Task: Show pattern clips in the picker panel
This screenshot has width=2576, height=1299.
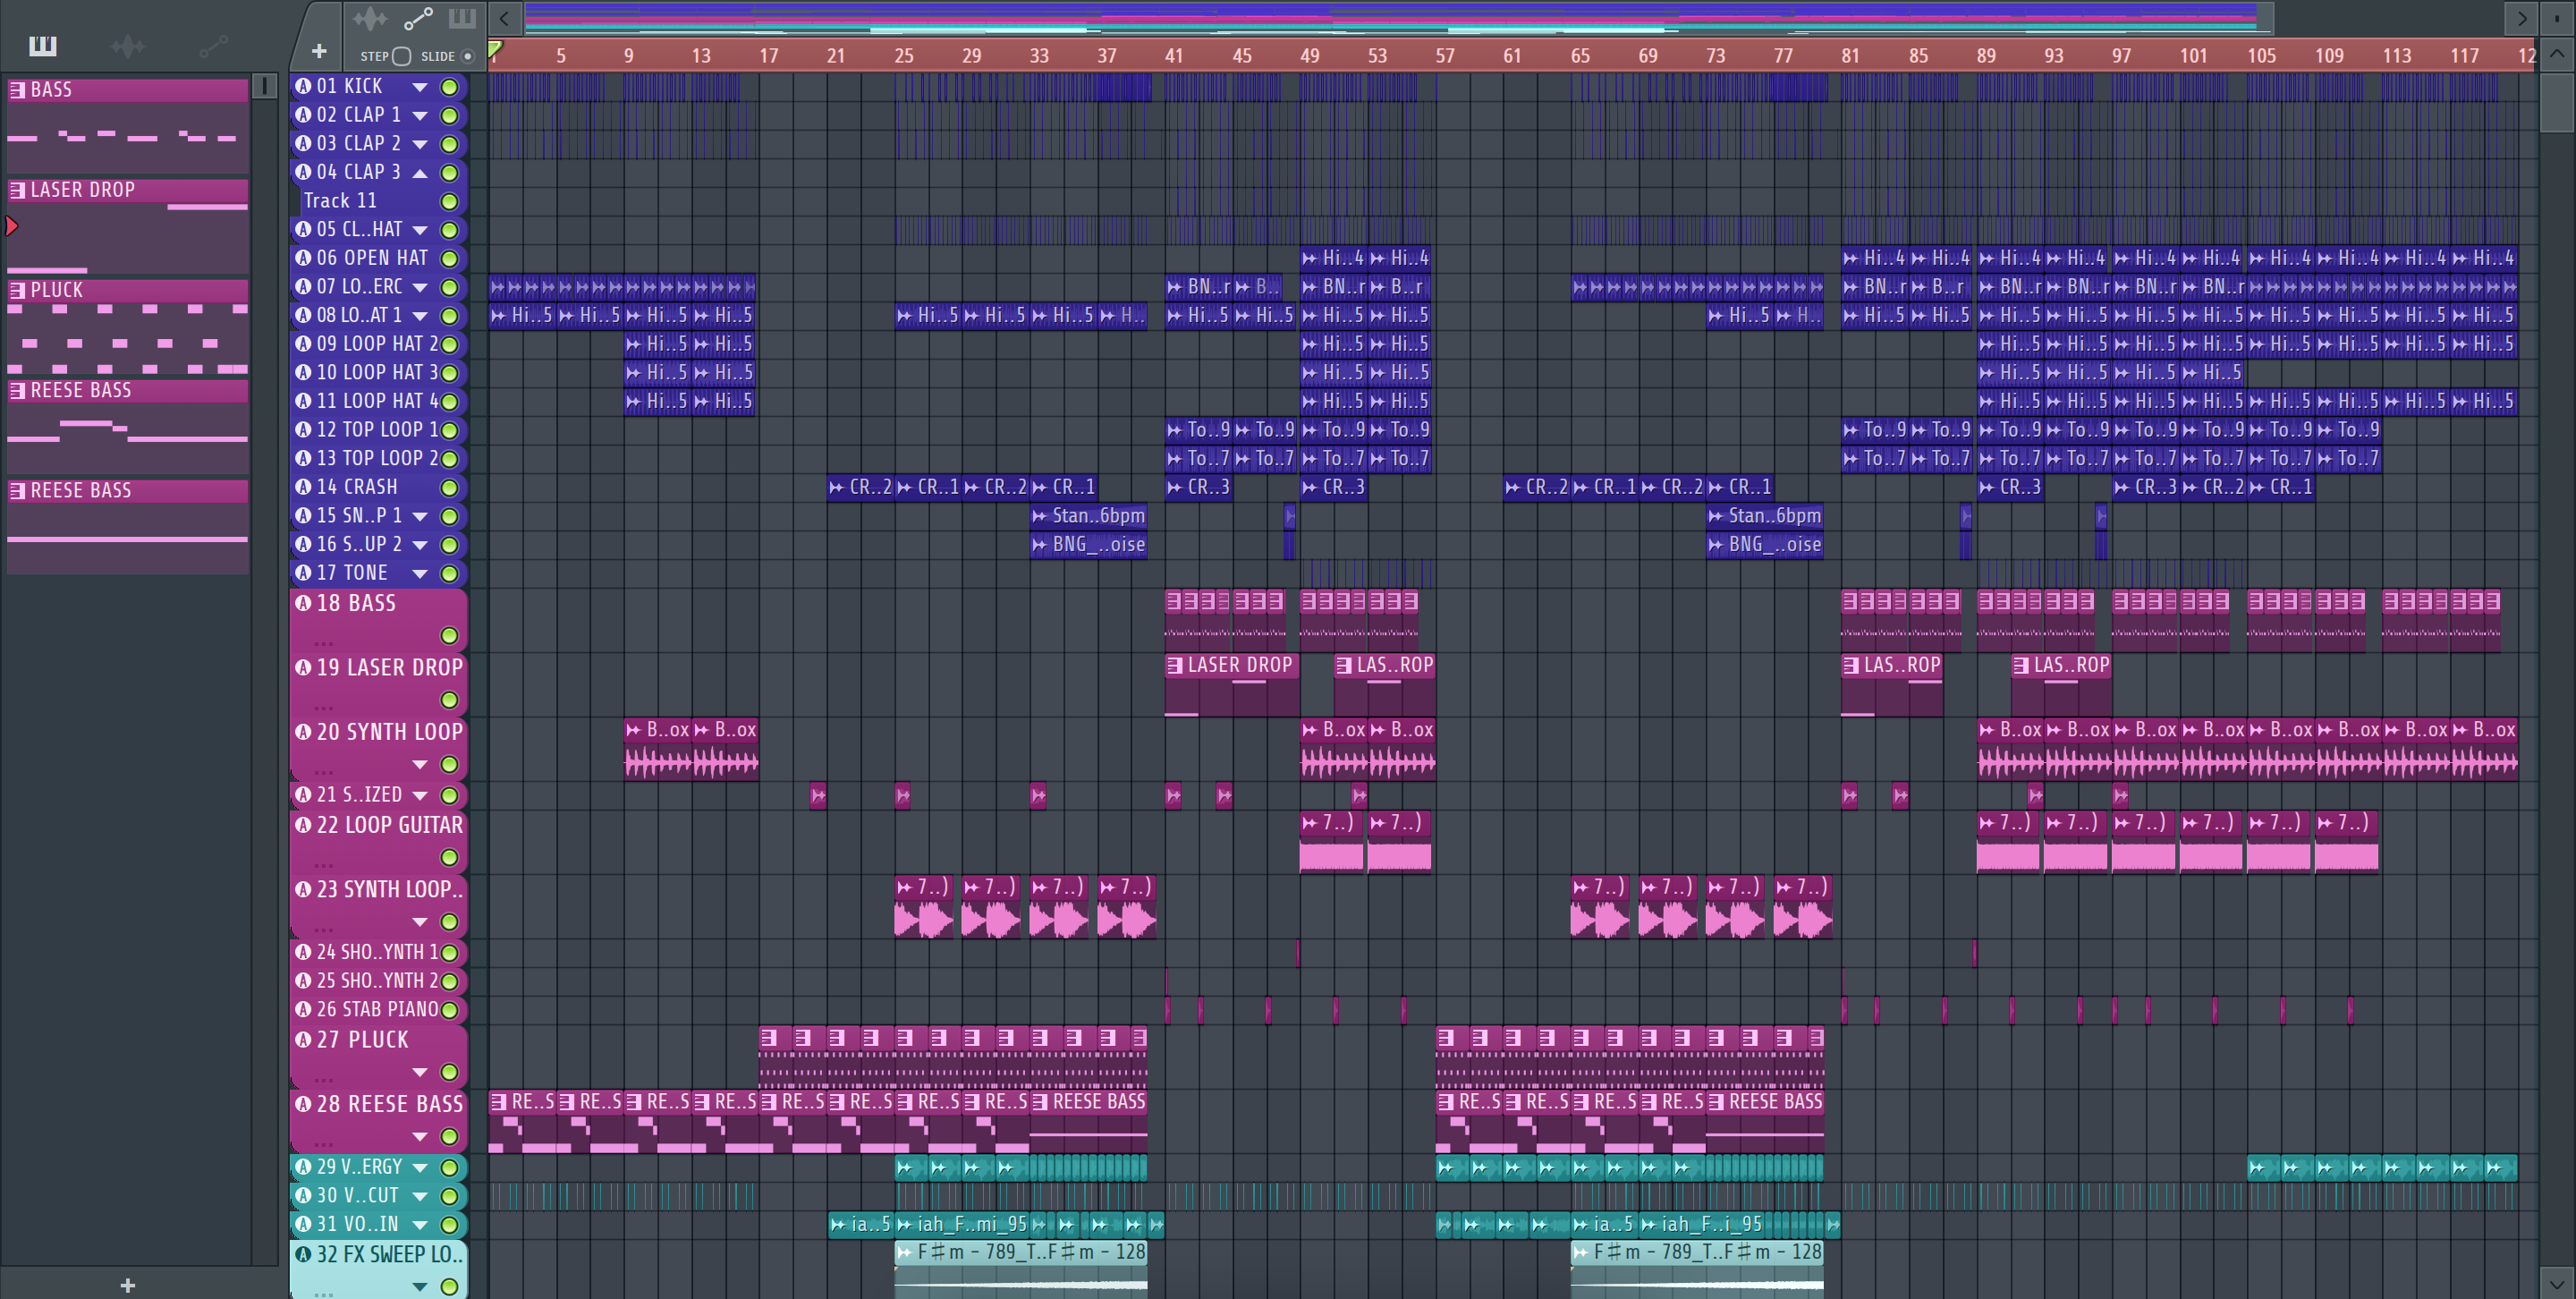Action: [x=43, y=46]
